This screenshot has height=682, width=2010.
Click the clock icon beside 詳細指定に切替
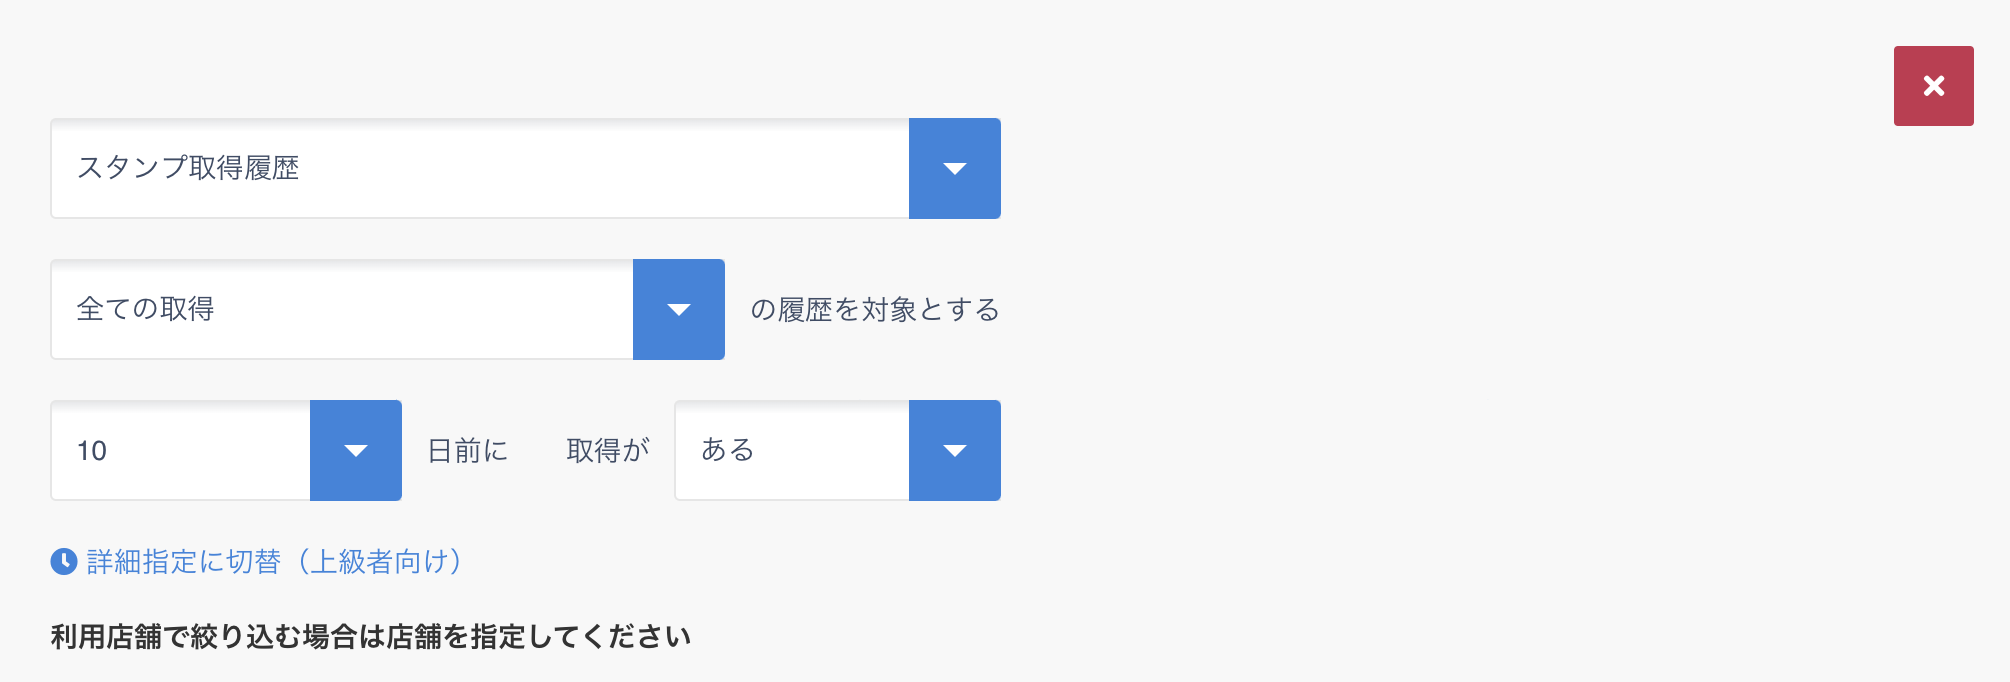click(x=64, y=562)
